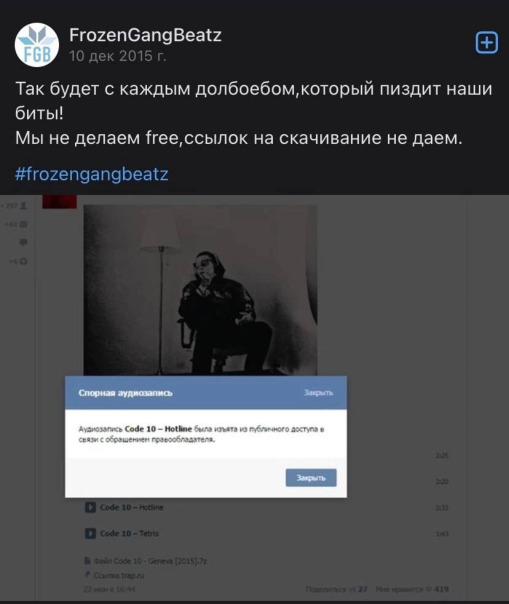Play the Code 10 – Tetris track

(90, 534)
